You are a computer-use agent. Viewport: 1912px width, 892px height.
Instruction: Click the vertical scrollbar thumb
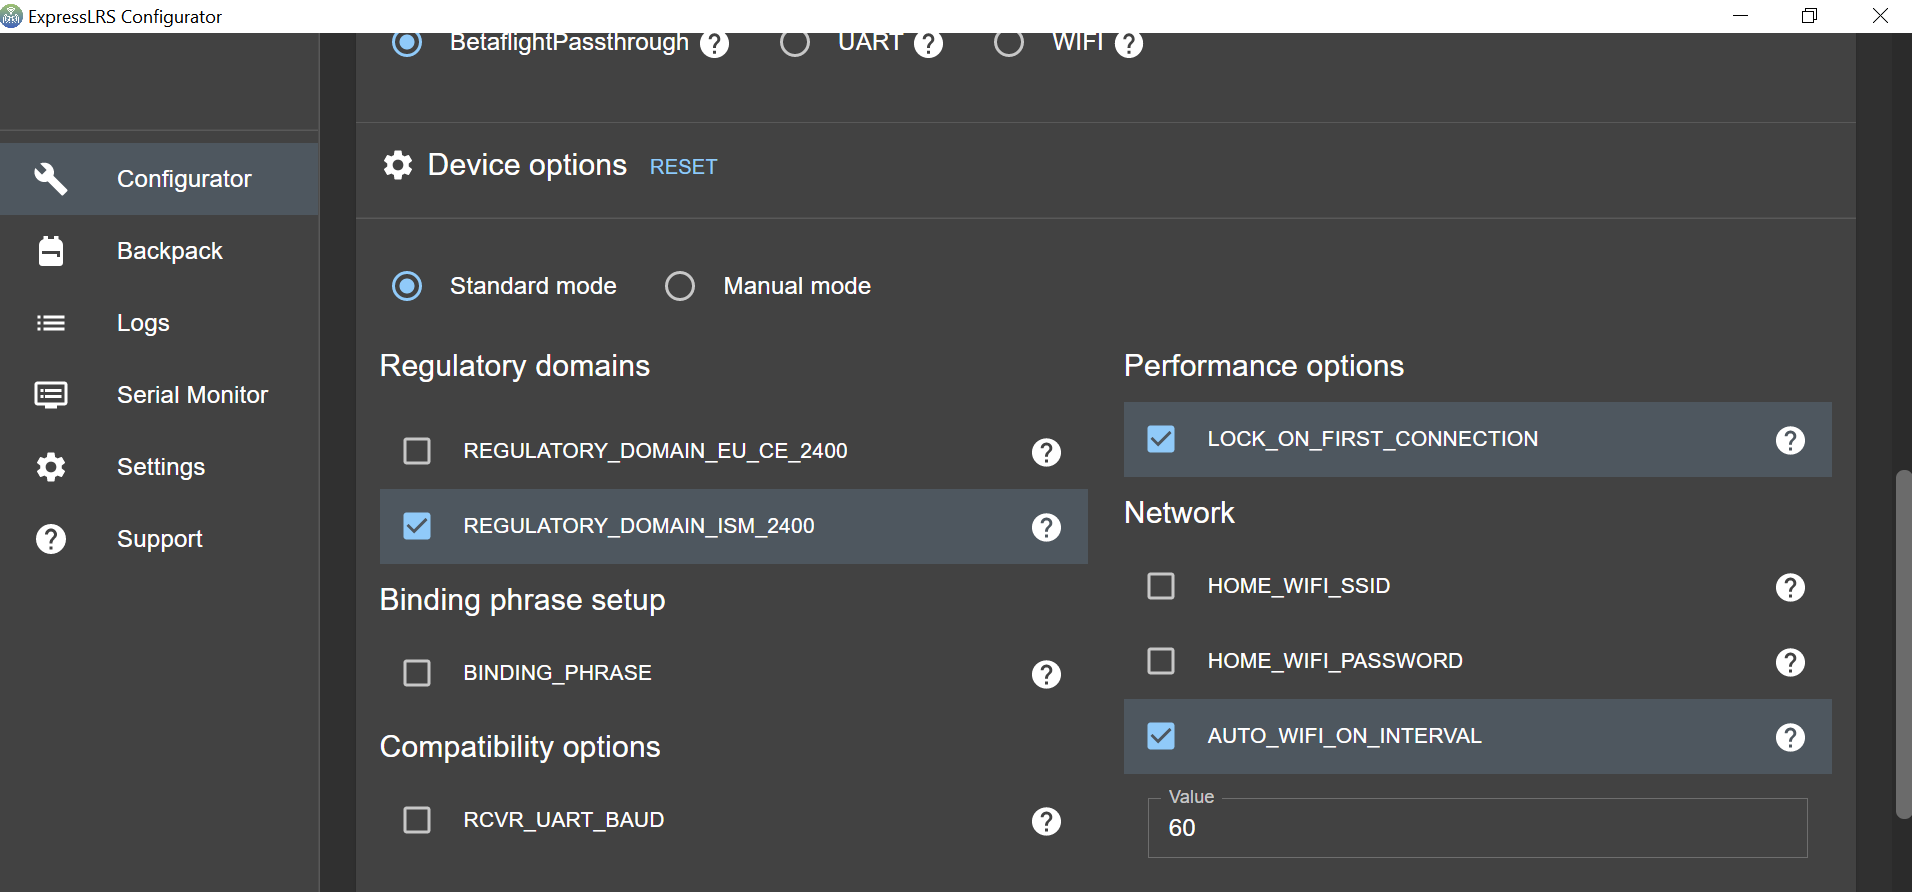[1903, 645]
